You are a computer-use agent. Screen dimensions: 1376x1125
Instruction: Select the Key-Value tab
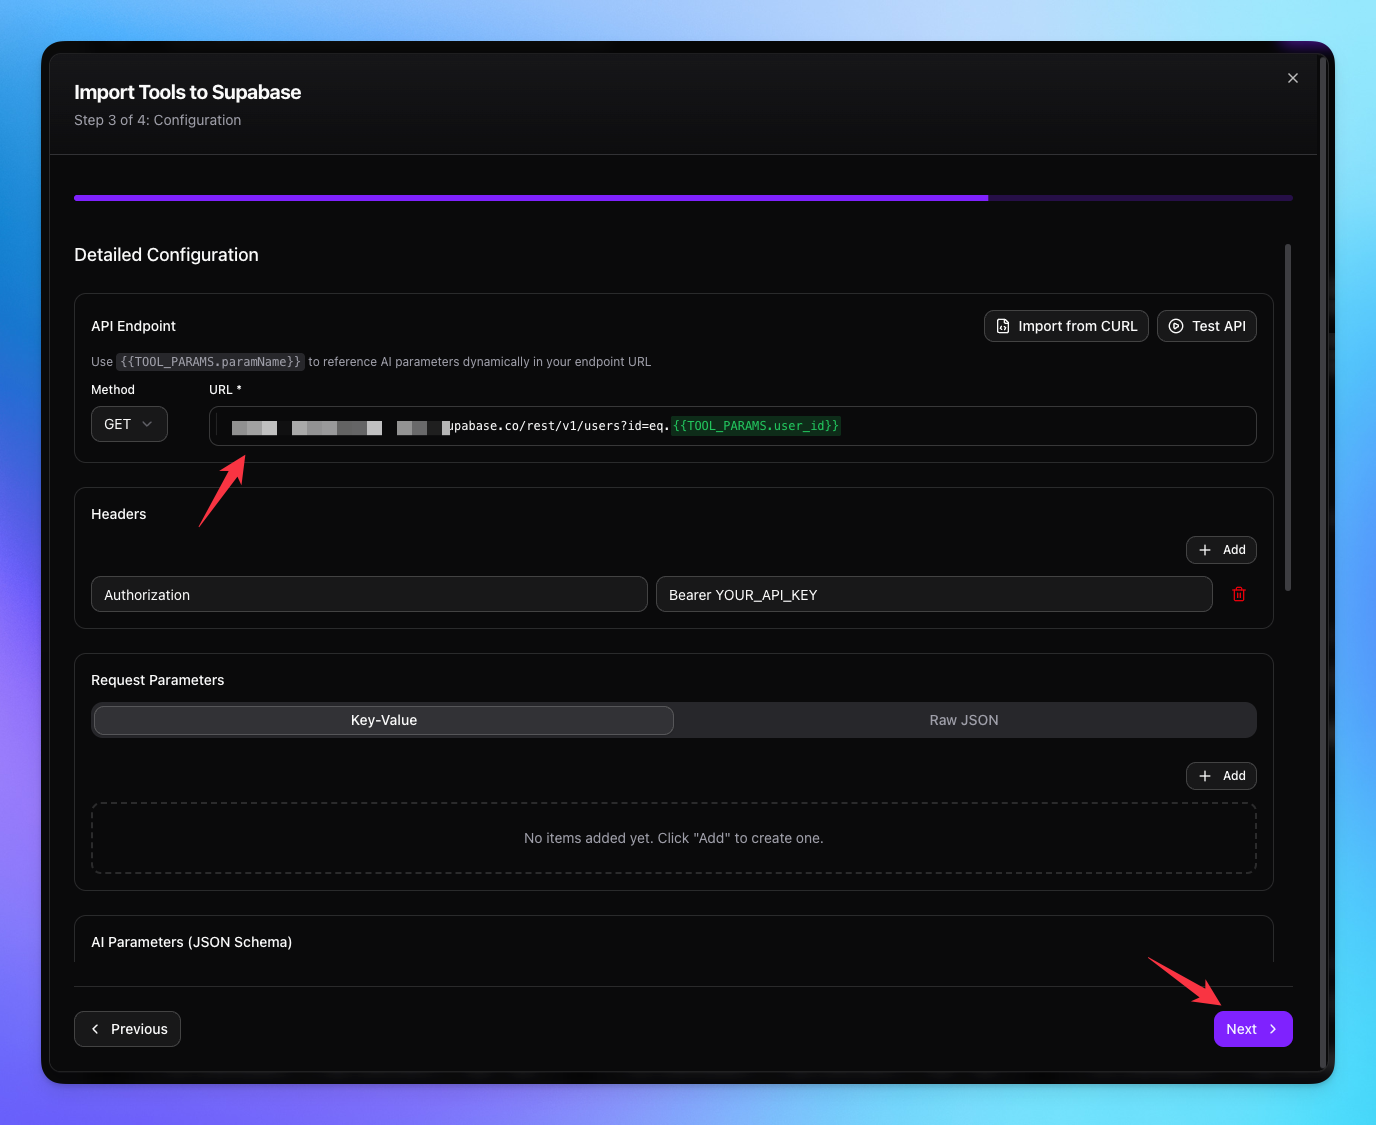click(x=383, y=719)
